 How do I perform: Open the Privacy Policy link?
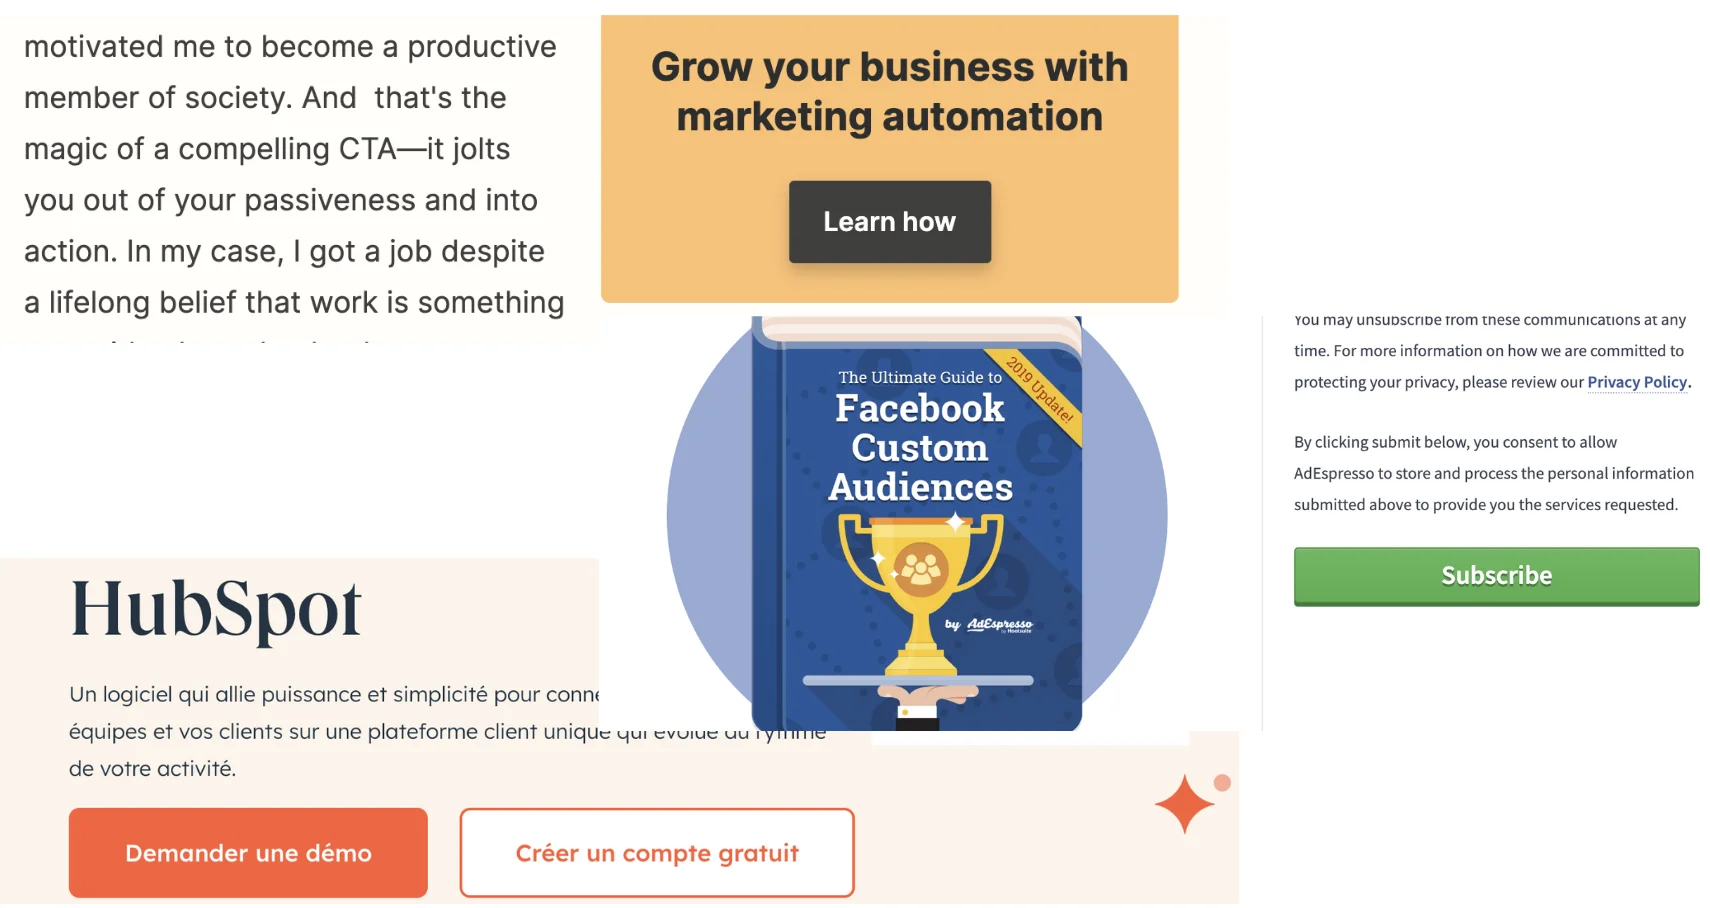point(1636,382)
